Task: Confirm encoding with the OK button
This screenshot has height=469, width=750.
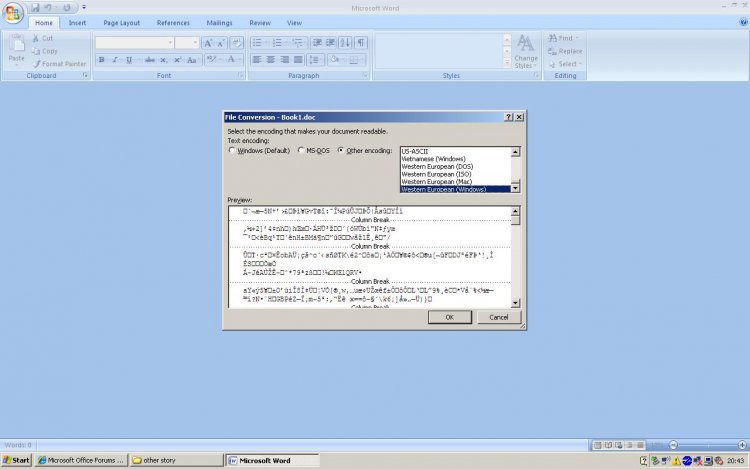Action: [x=450, y=317]
